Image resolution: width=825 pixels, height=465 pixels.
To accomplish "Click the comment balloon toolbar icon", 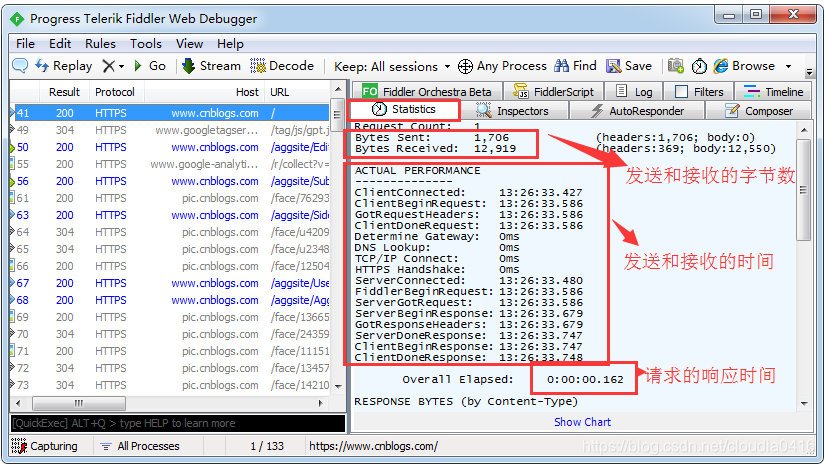I will click(20, 66).
